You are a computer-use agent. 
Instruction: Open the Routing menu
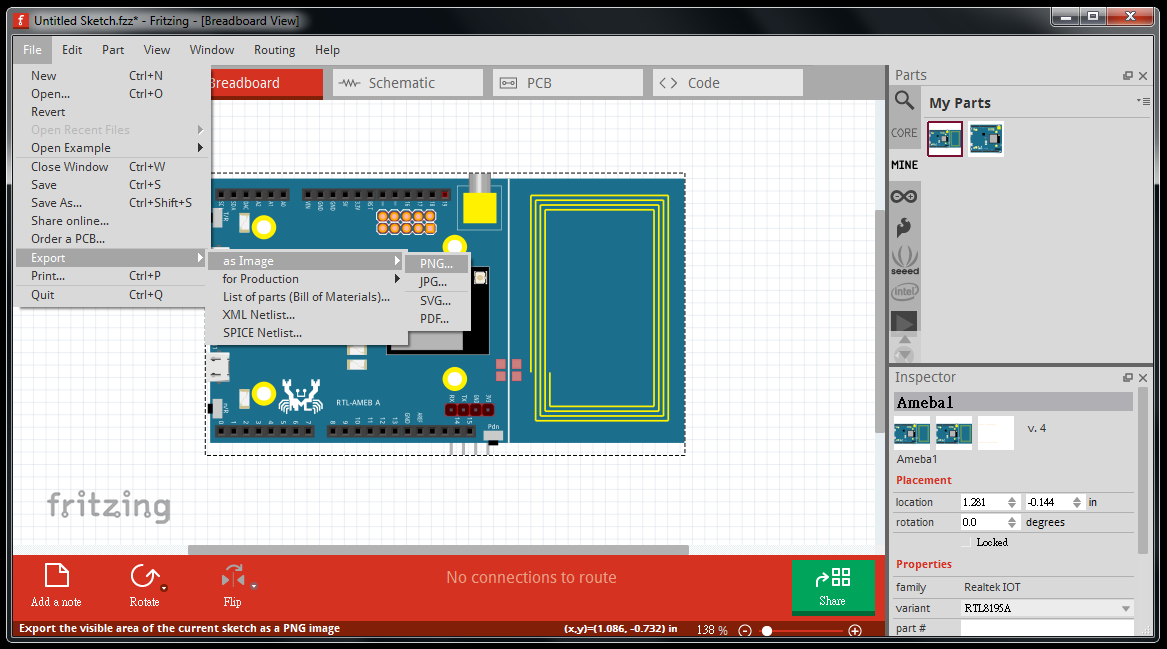[x=275, y=50]
